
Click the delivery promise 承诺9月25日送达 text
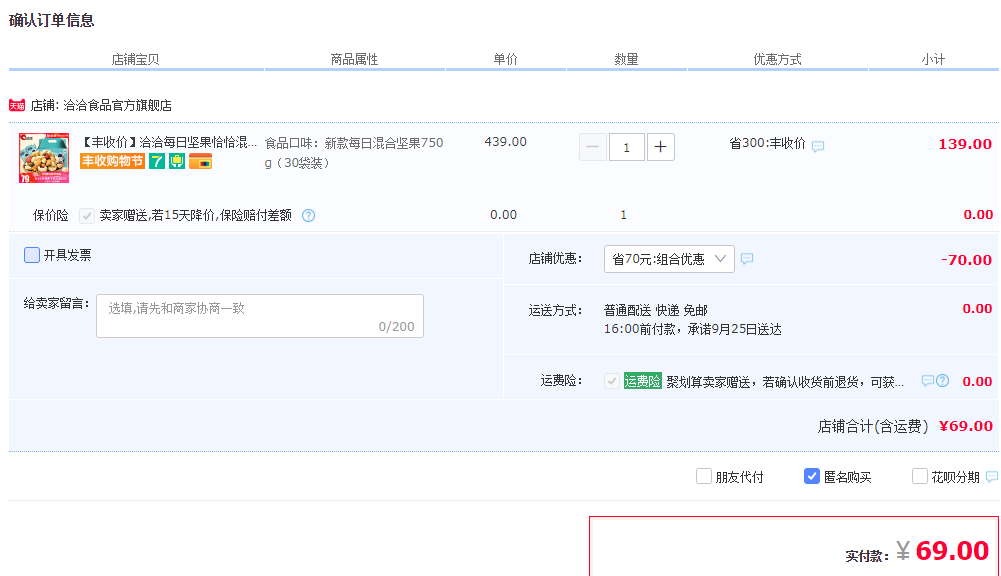734,330
